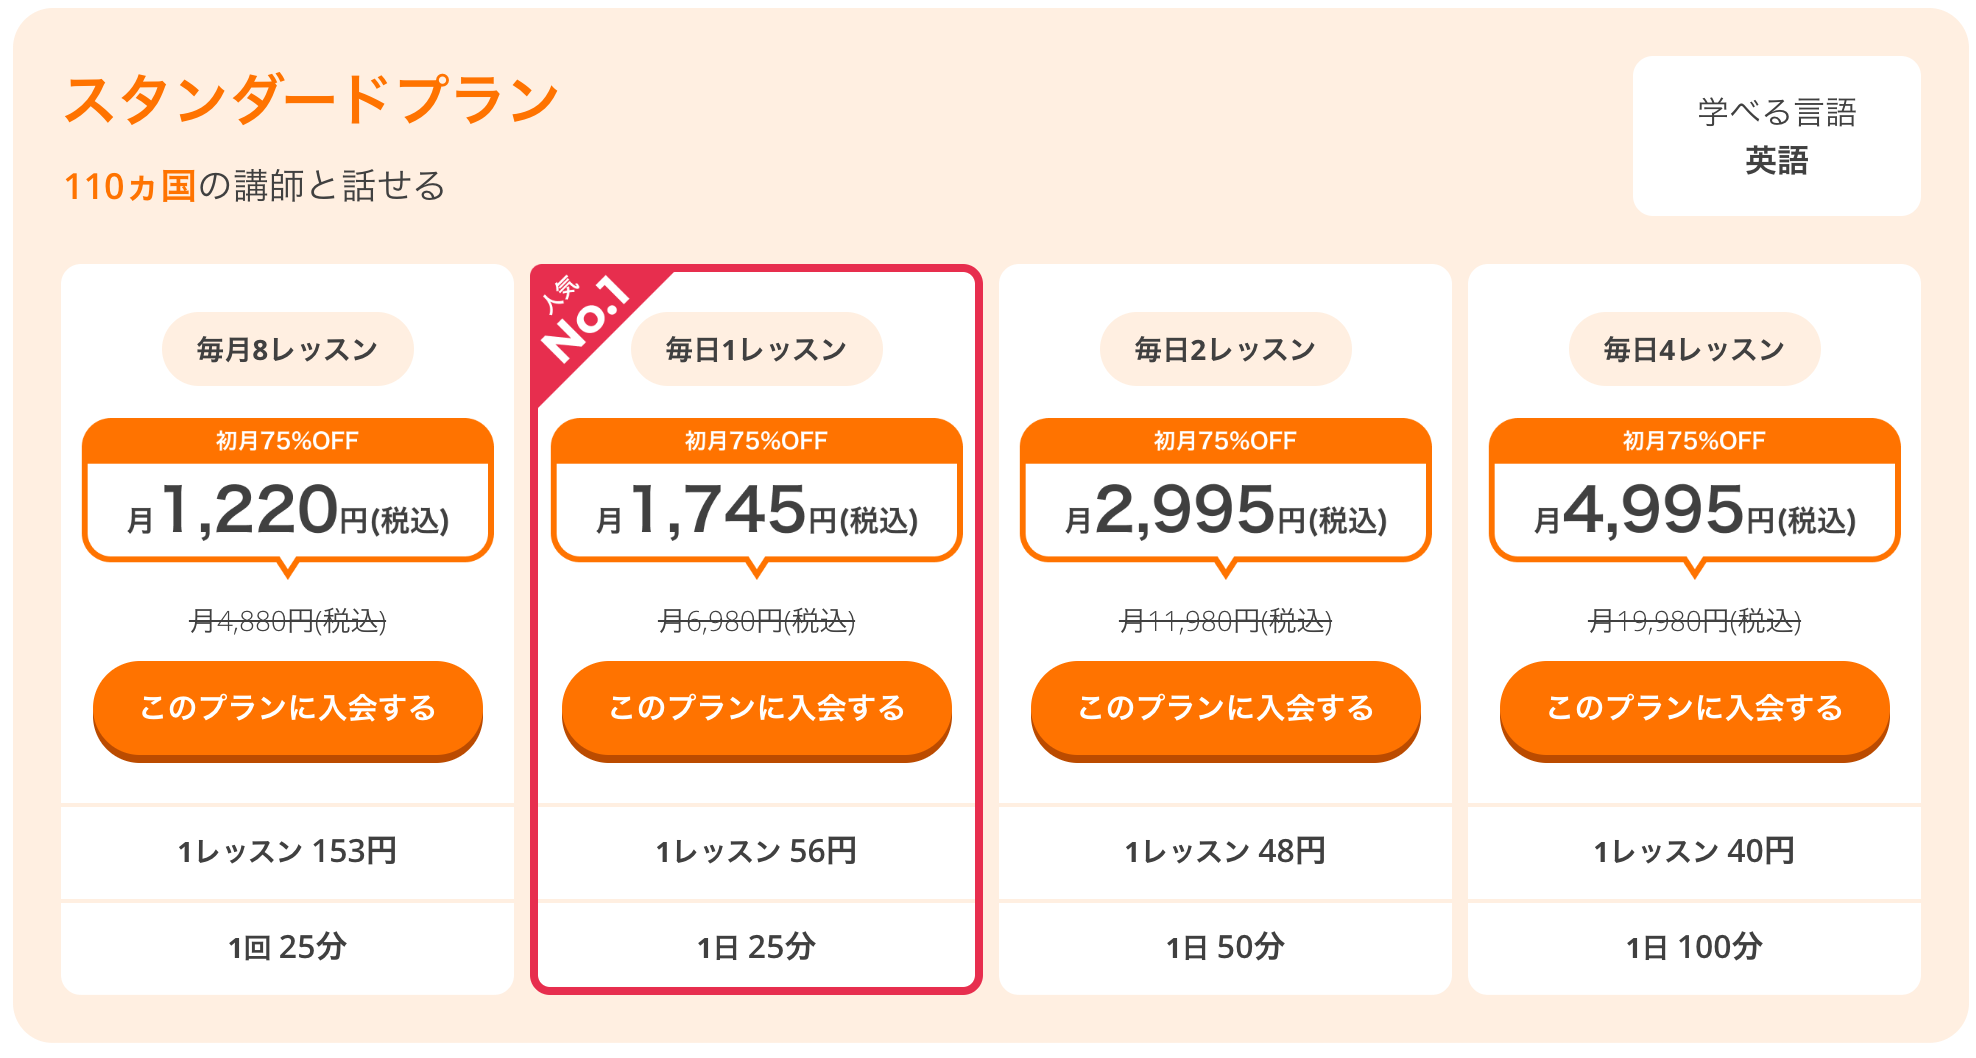Join the 毎日2レッスン plan
The width and height of the screenshot is (1976, 1058).
(x=1226, y=710)
